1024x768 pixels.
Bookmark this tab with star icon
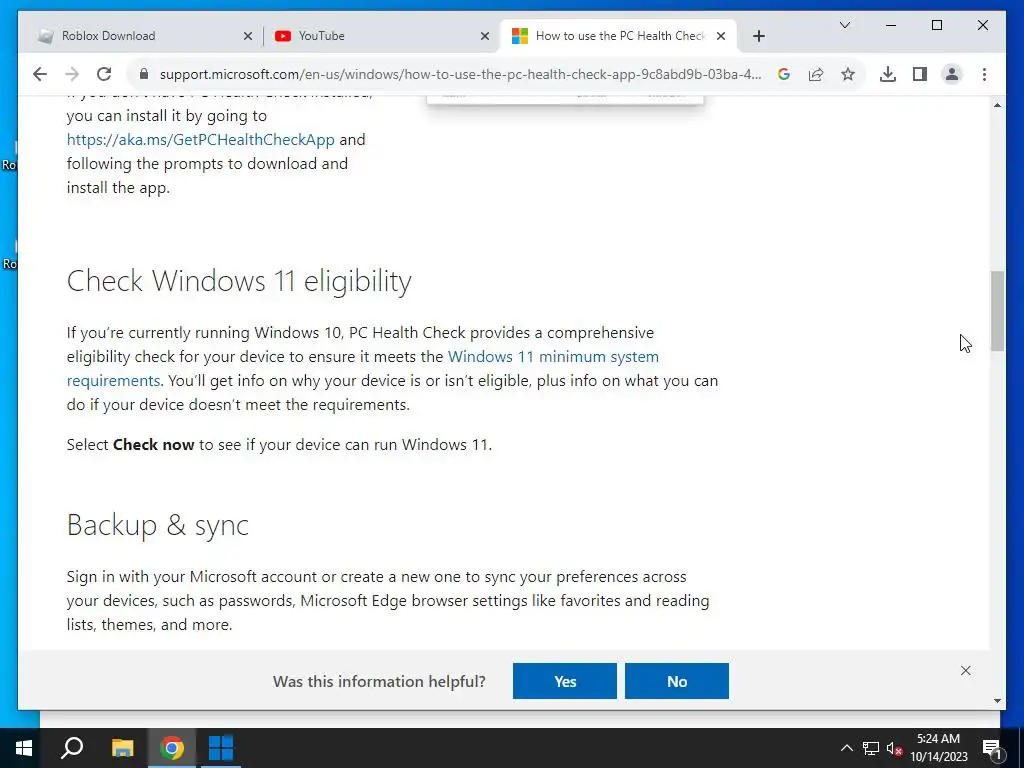[x=848, y=74]
